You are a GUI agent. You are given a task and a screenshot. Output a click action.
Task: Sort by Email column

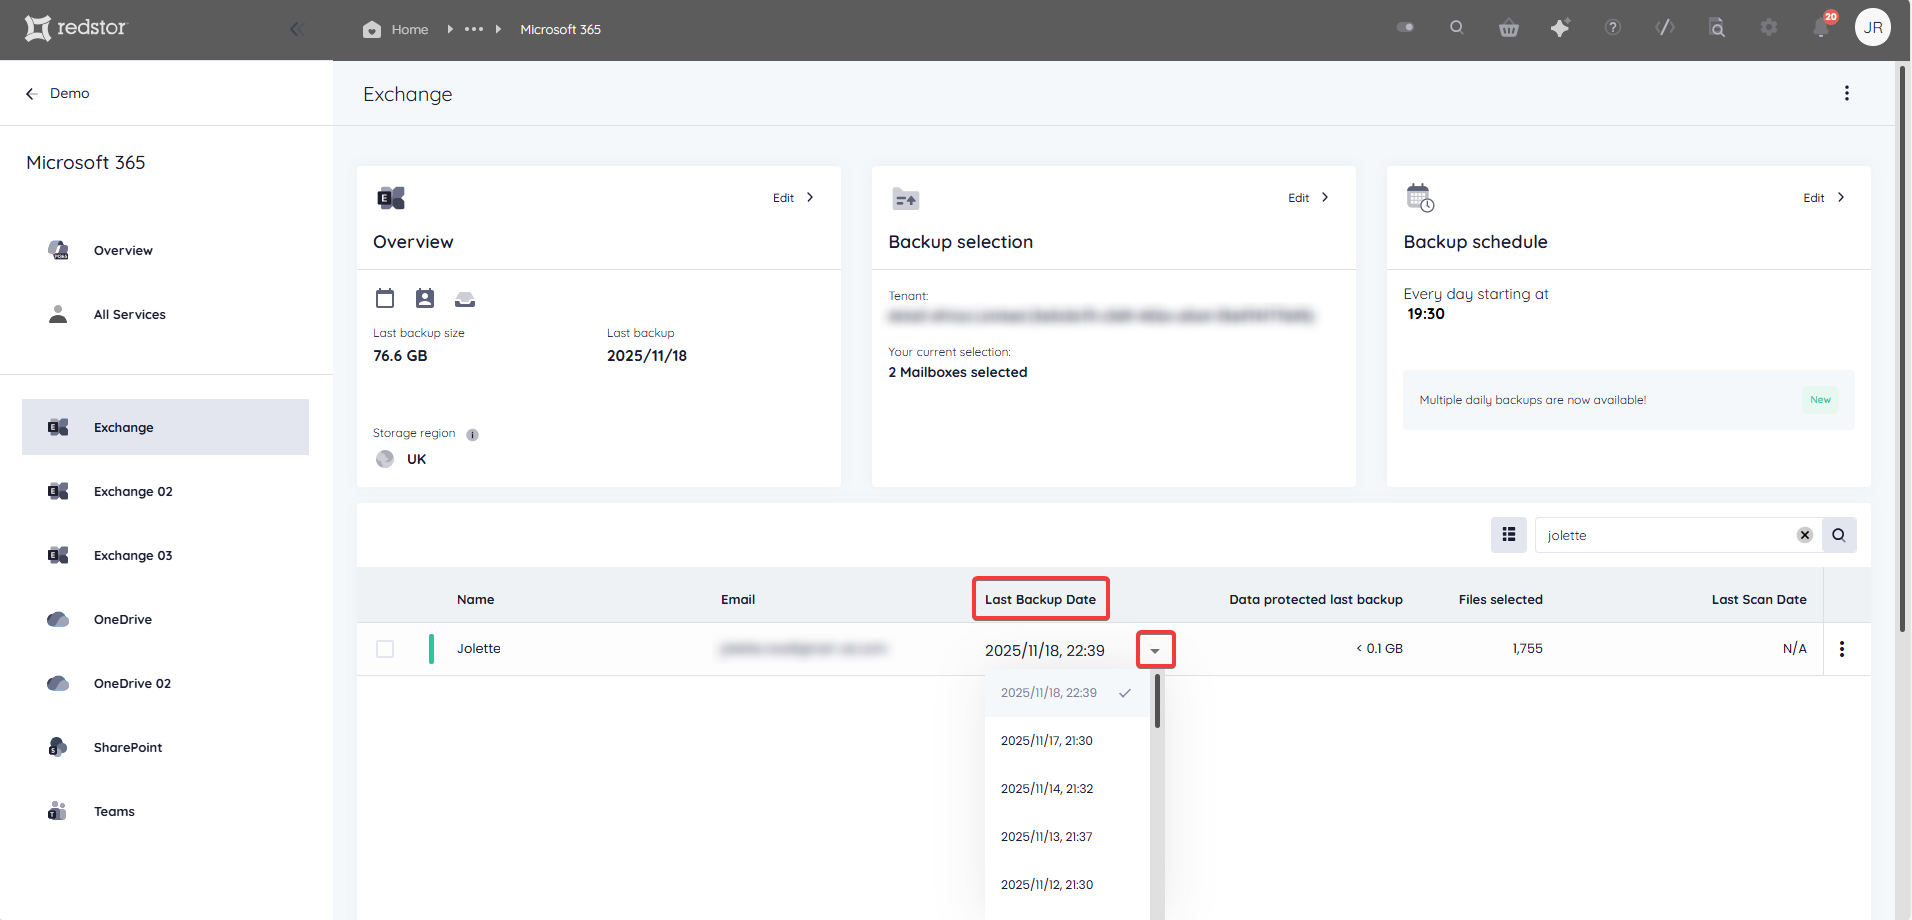pos(738,600)
